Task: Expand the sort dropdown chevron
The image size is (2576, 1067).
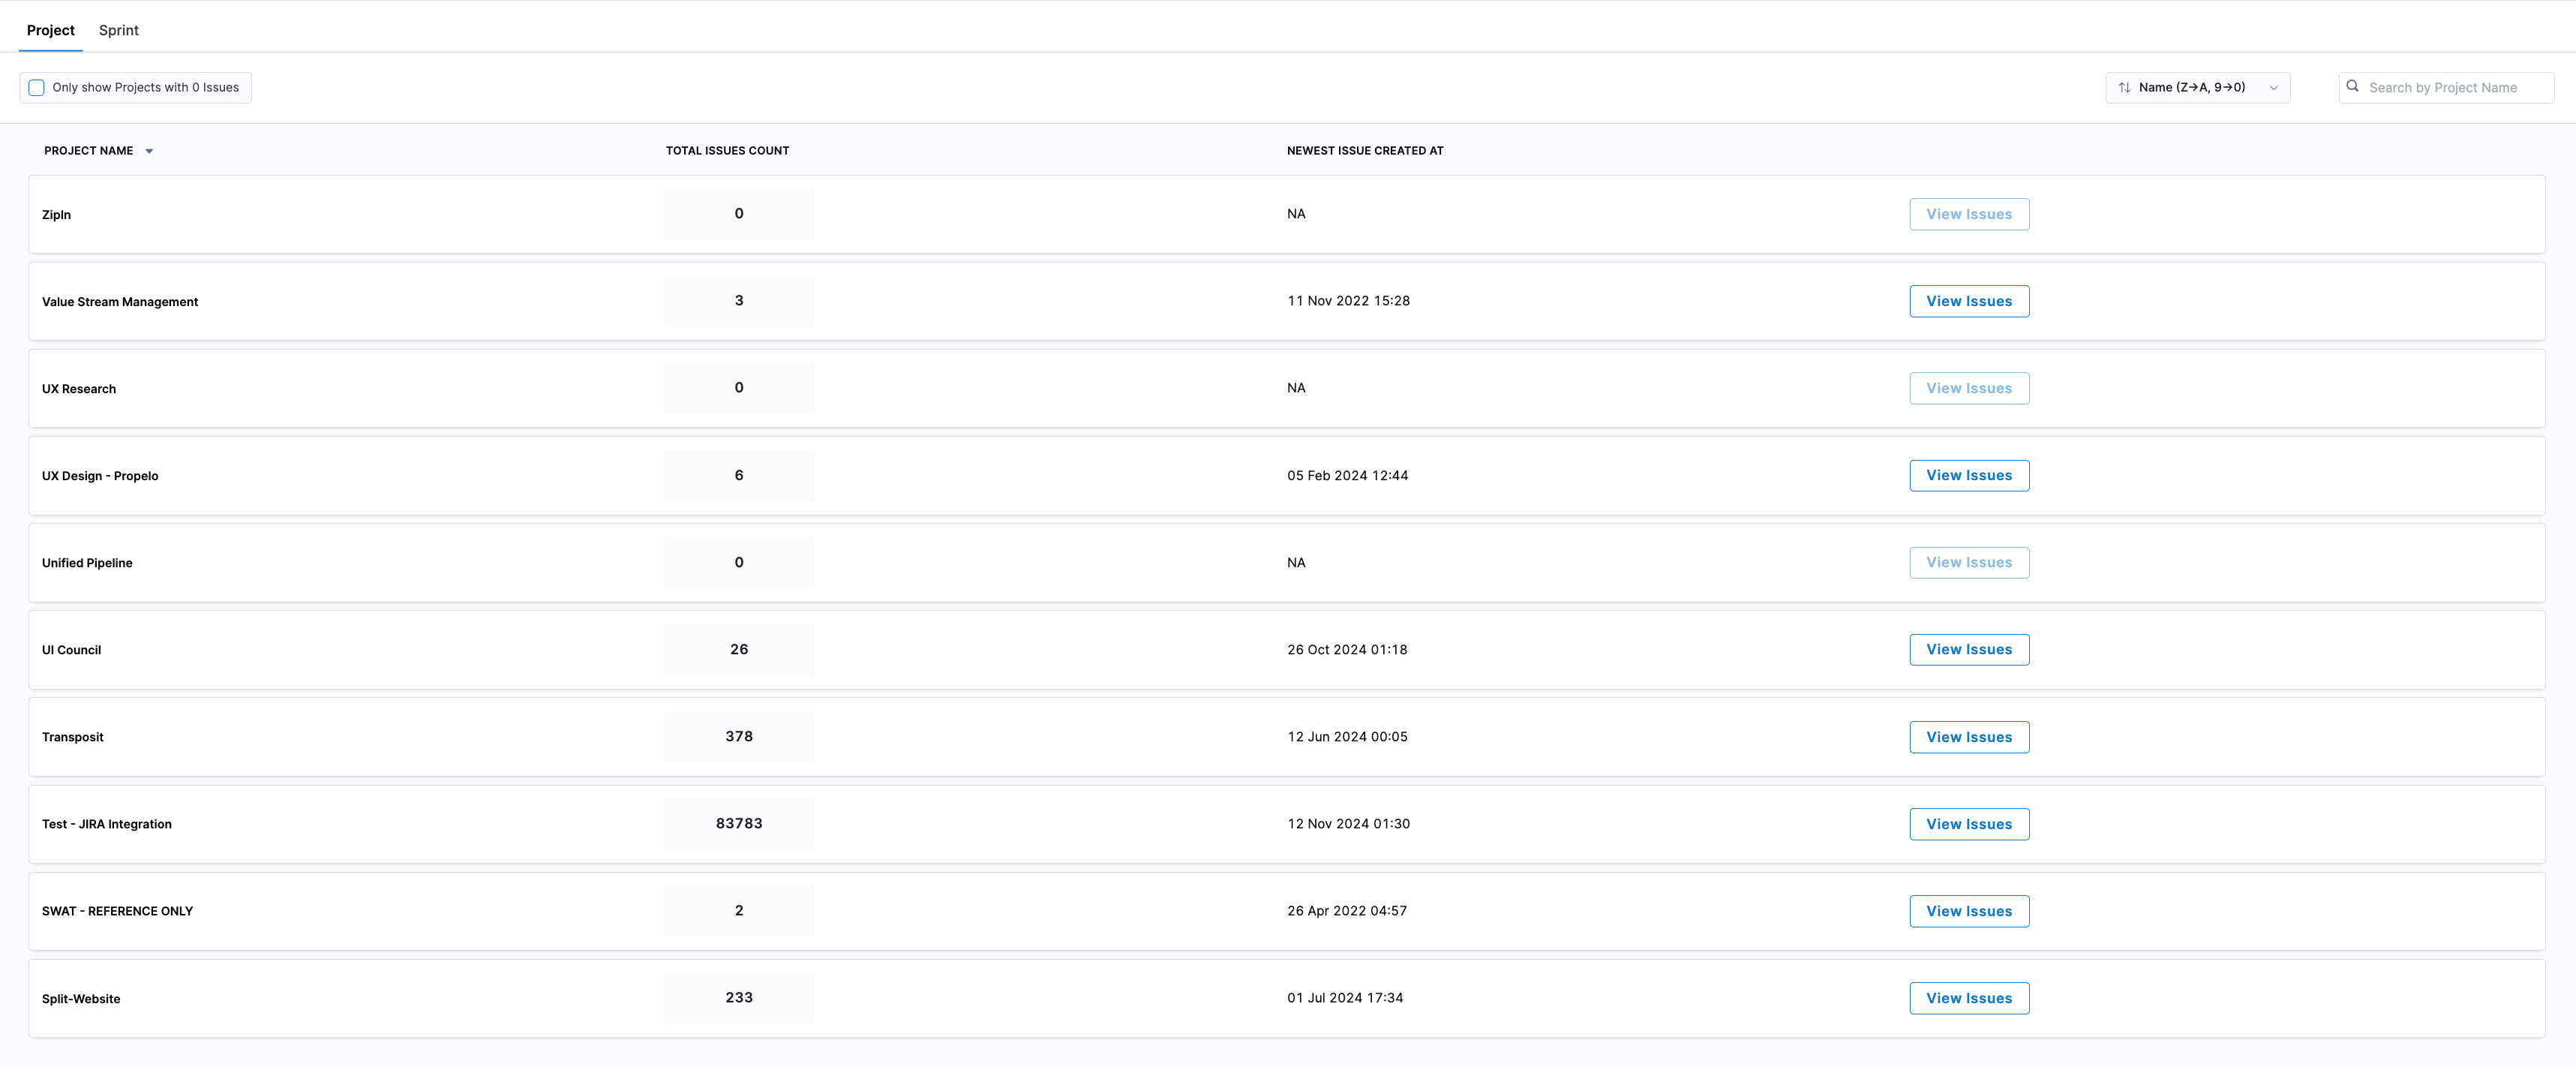Action: [2273, 88]
